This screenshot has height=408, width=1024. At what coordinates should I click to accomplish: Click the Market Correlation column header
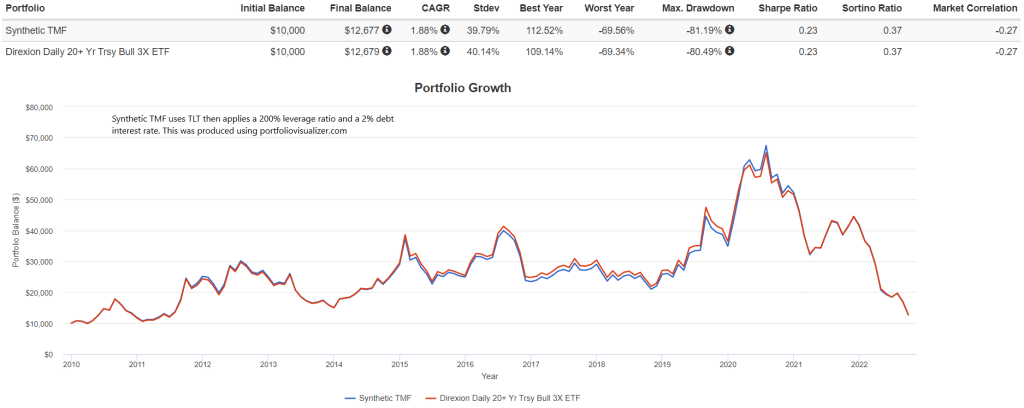pos(975,8)
